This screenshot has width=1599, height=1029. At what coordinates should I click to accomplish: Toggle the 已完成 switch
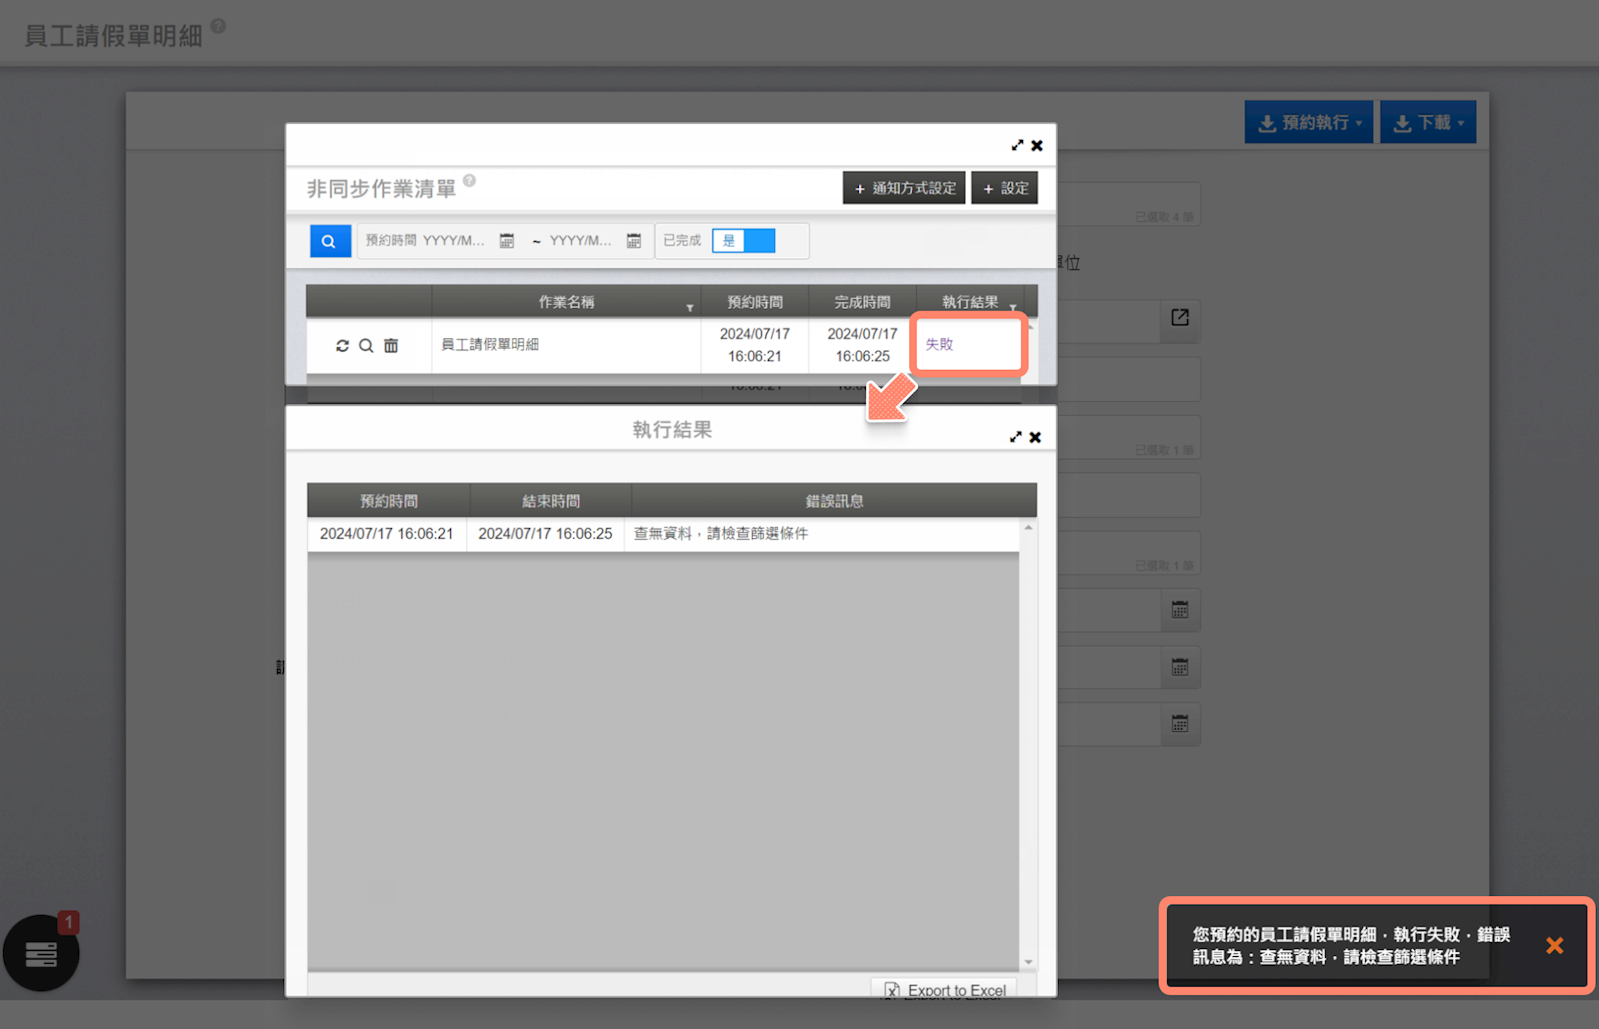click(x=744, y=241)
